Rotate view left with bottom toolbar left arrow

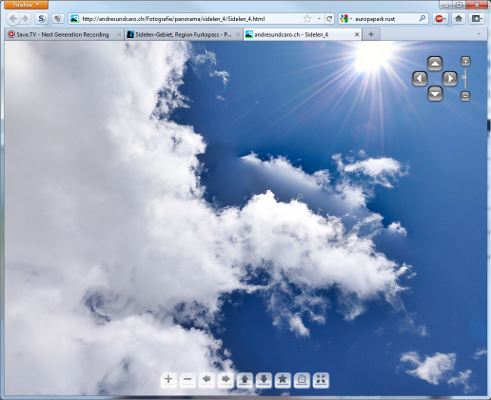click(207, 379)
